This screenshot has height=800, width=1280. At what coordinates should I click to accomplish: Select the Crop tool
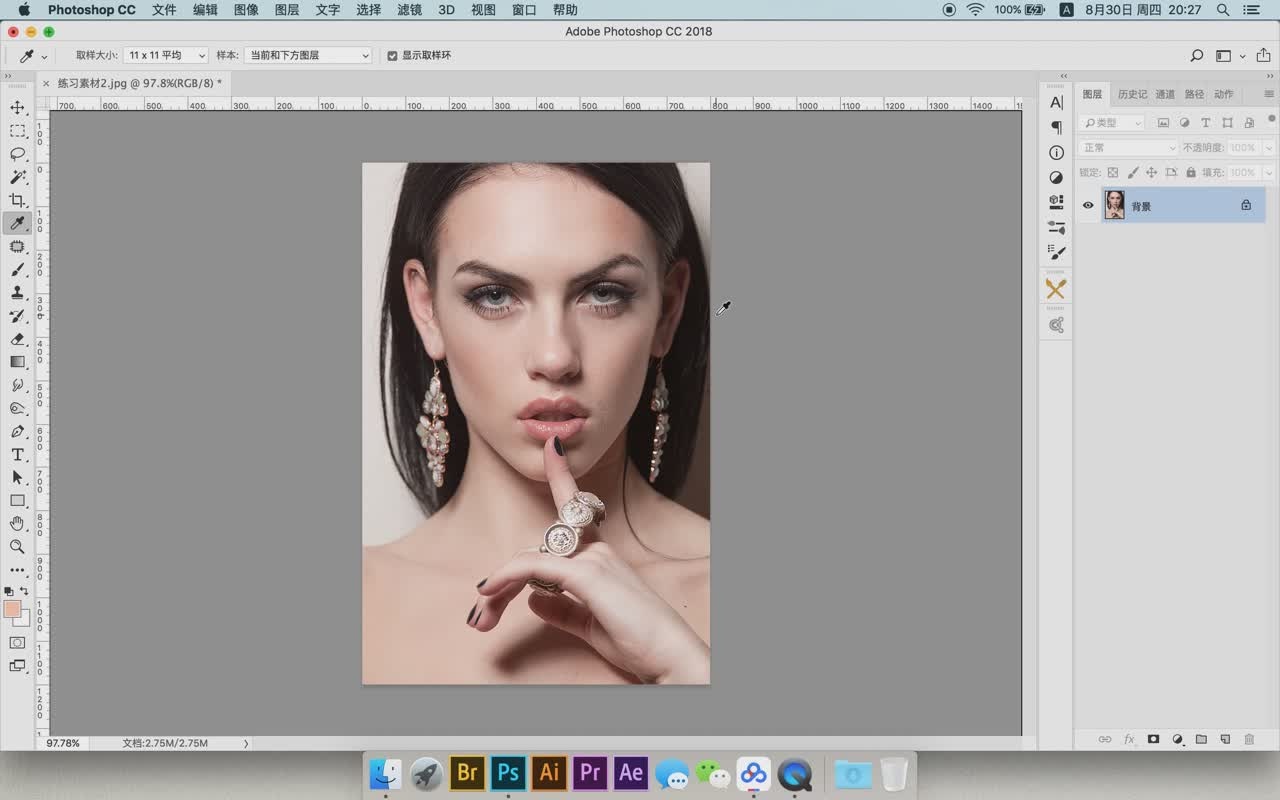[17, 200]
